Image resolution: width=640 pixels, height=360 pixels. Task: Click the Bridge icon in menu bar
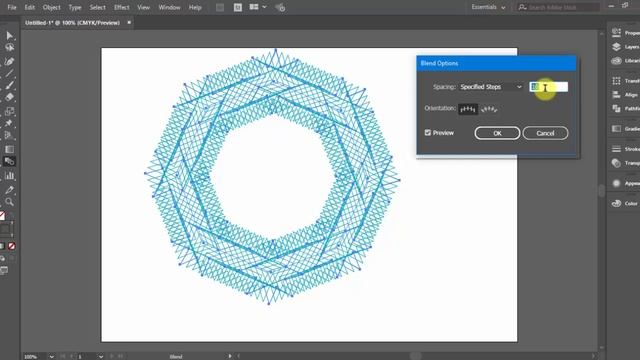pos(220,7)
